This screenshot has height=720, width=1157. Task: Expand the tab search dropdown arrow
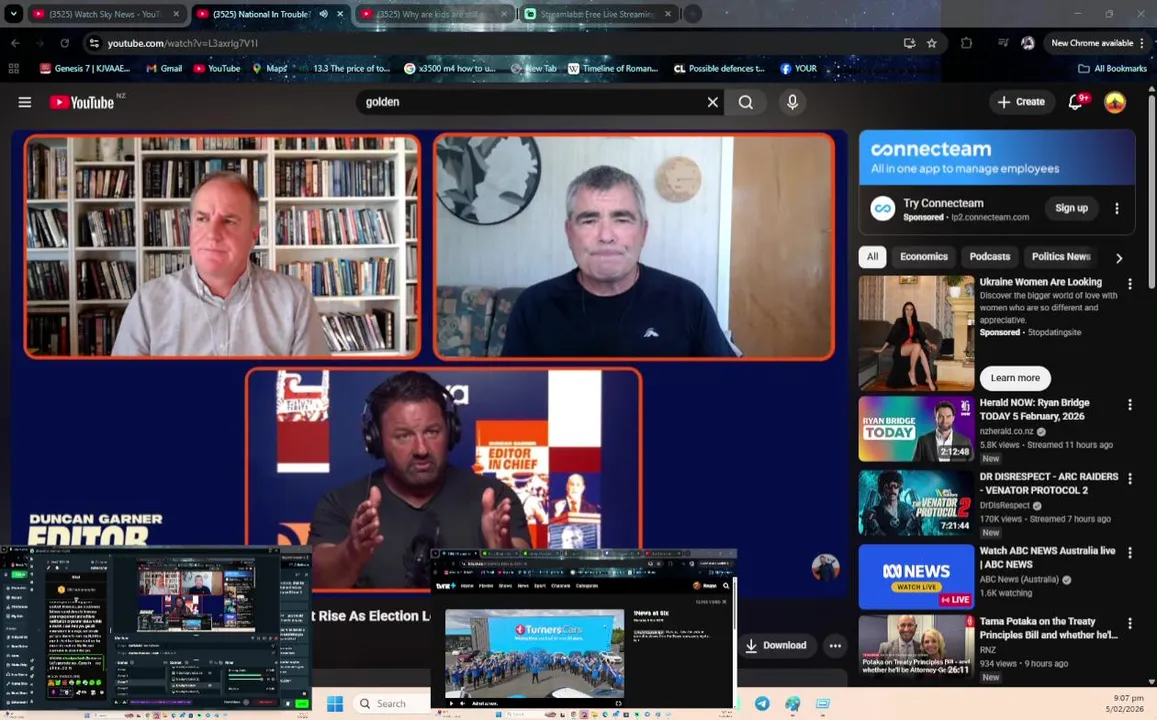tap(13, 13)
